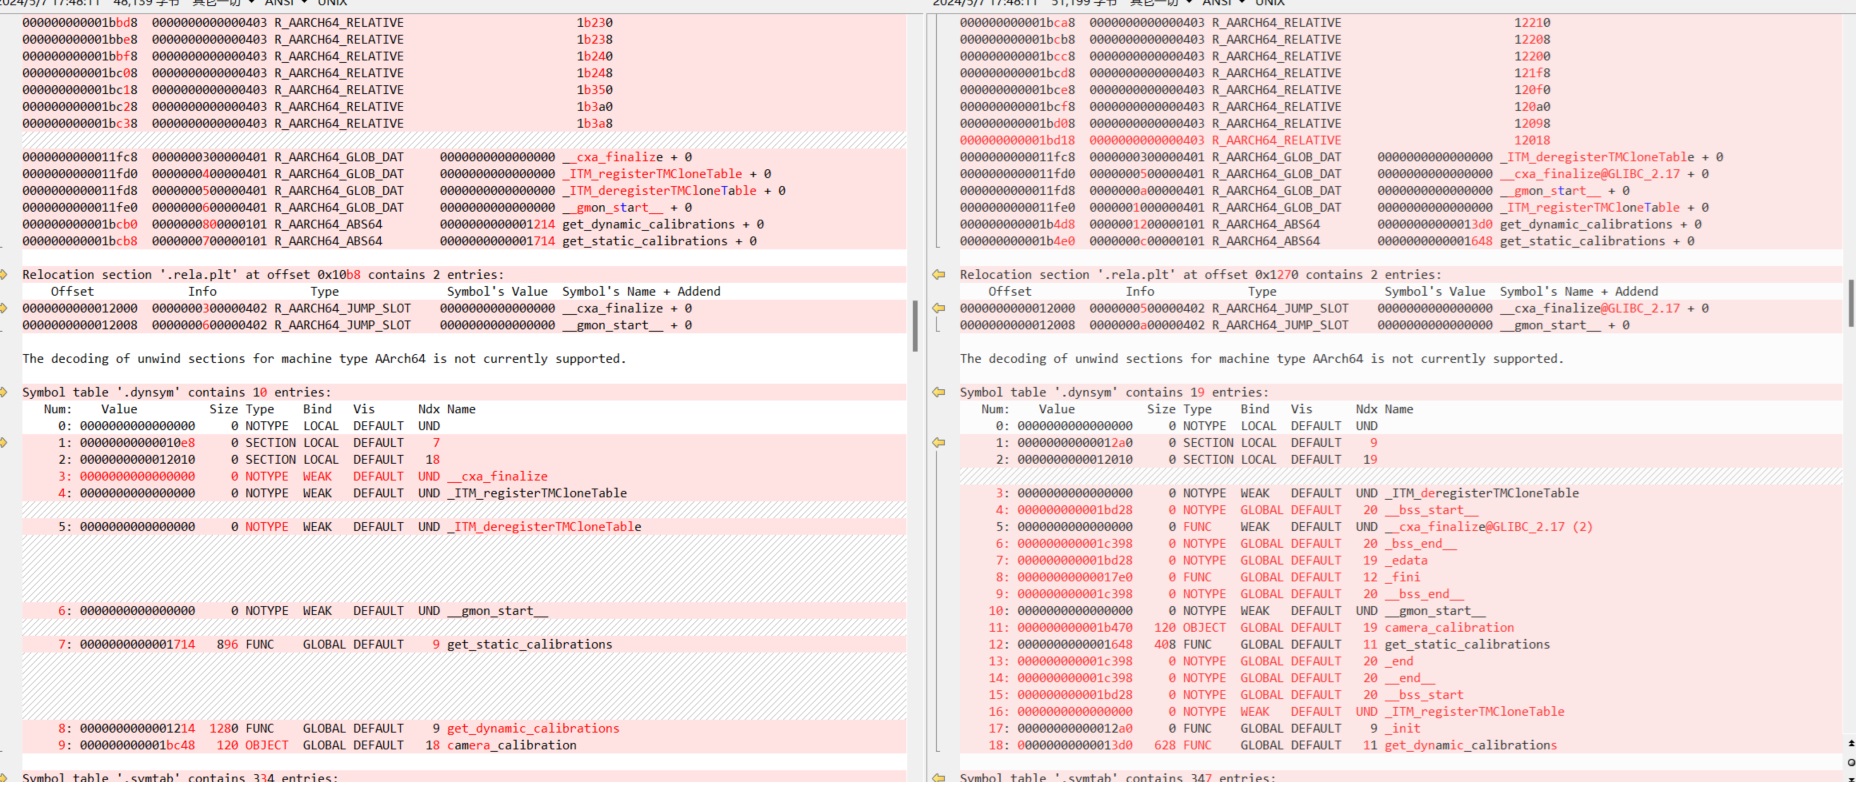This screenshot has width=1856, height=800.
Task: Click copy-to-right arrow beside left '.dynsym' header
Action: click(4, 392)
